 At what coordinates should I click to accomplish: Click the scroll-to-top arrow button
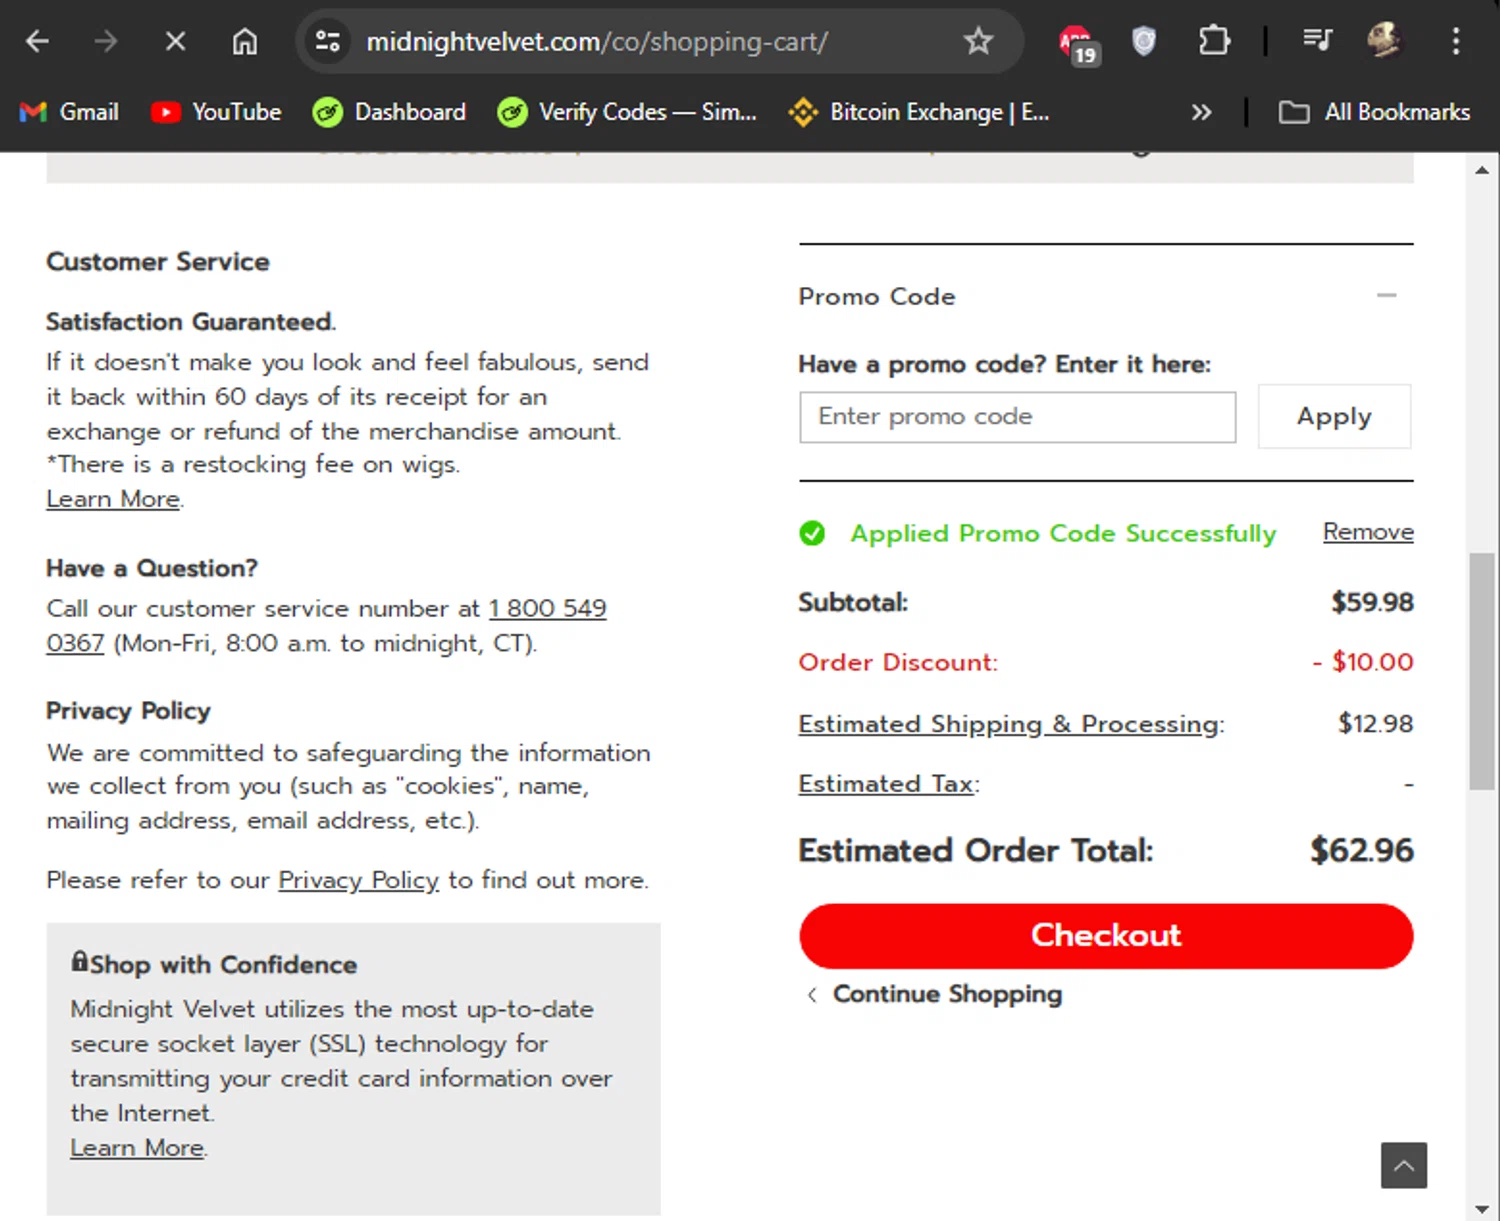coord(1403,1165)
